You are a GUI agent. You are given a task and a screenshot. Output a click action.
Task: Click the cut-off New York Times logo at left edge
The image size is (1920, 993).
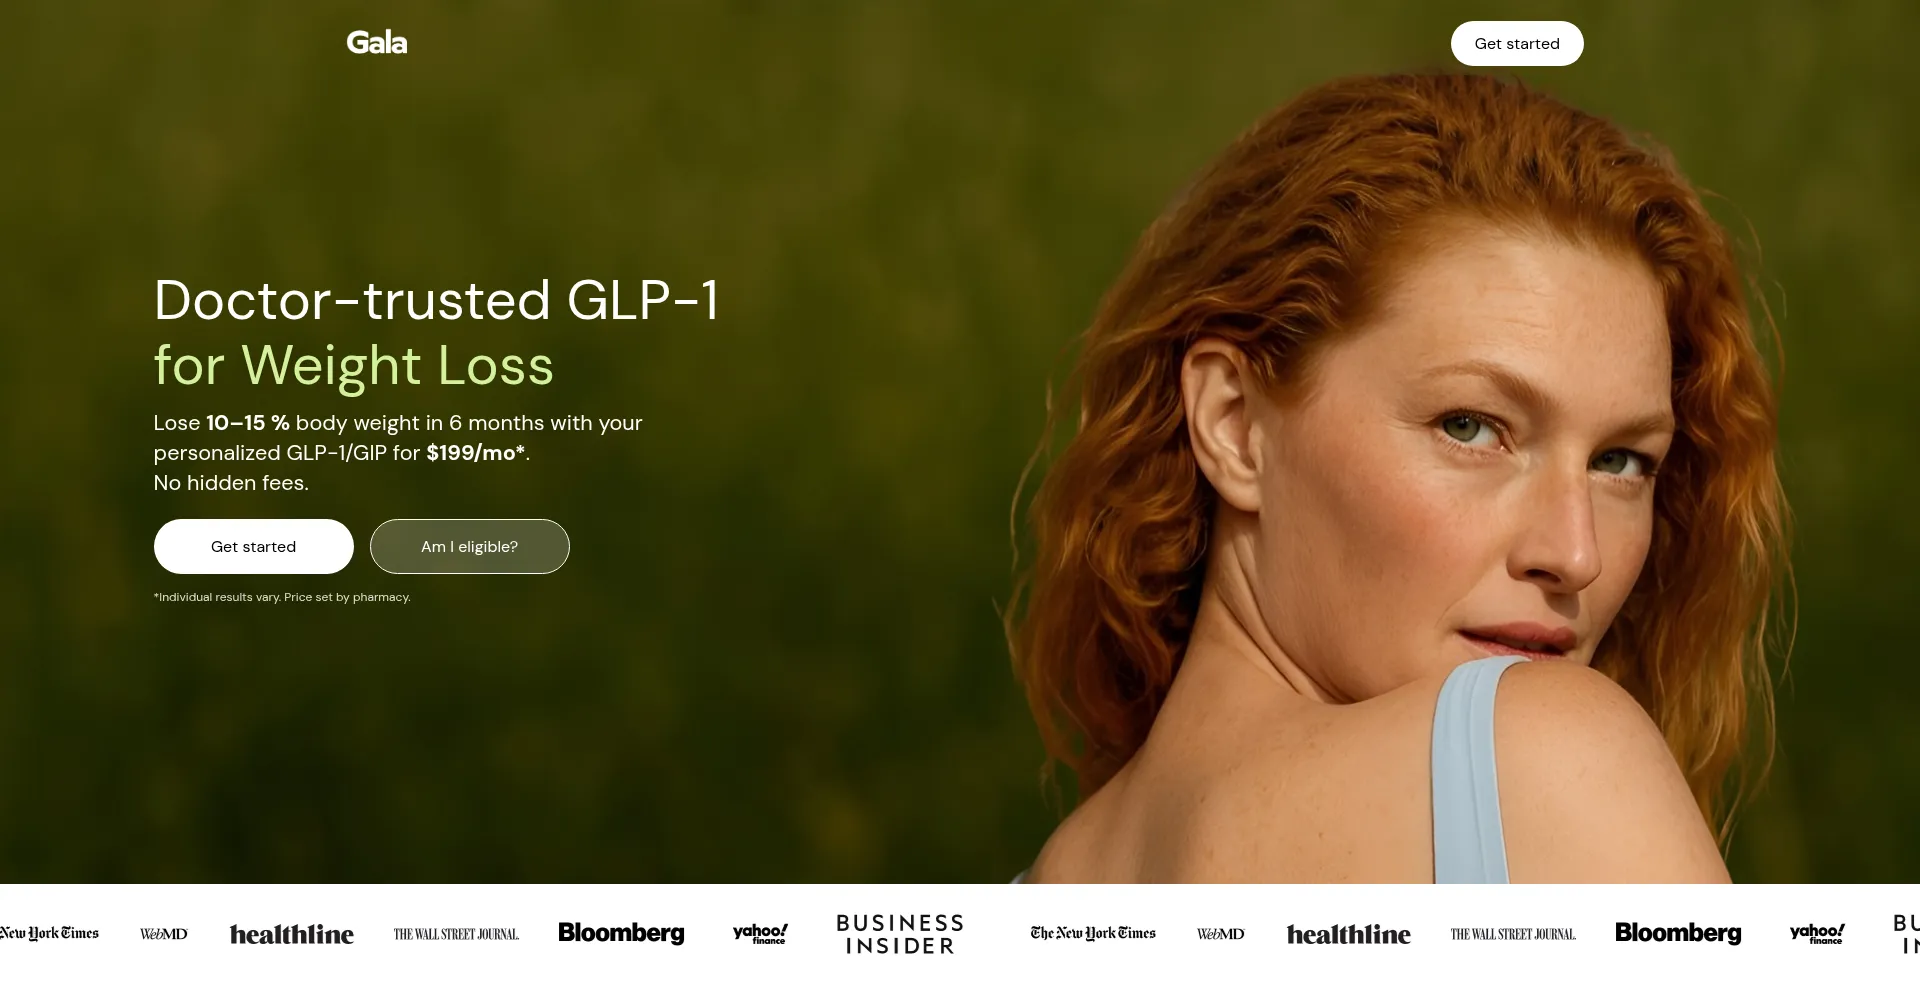(x=49, y=933)
